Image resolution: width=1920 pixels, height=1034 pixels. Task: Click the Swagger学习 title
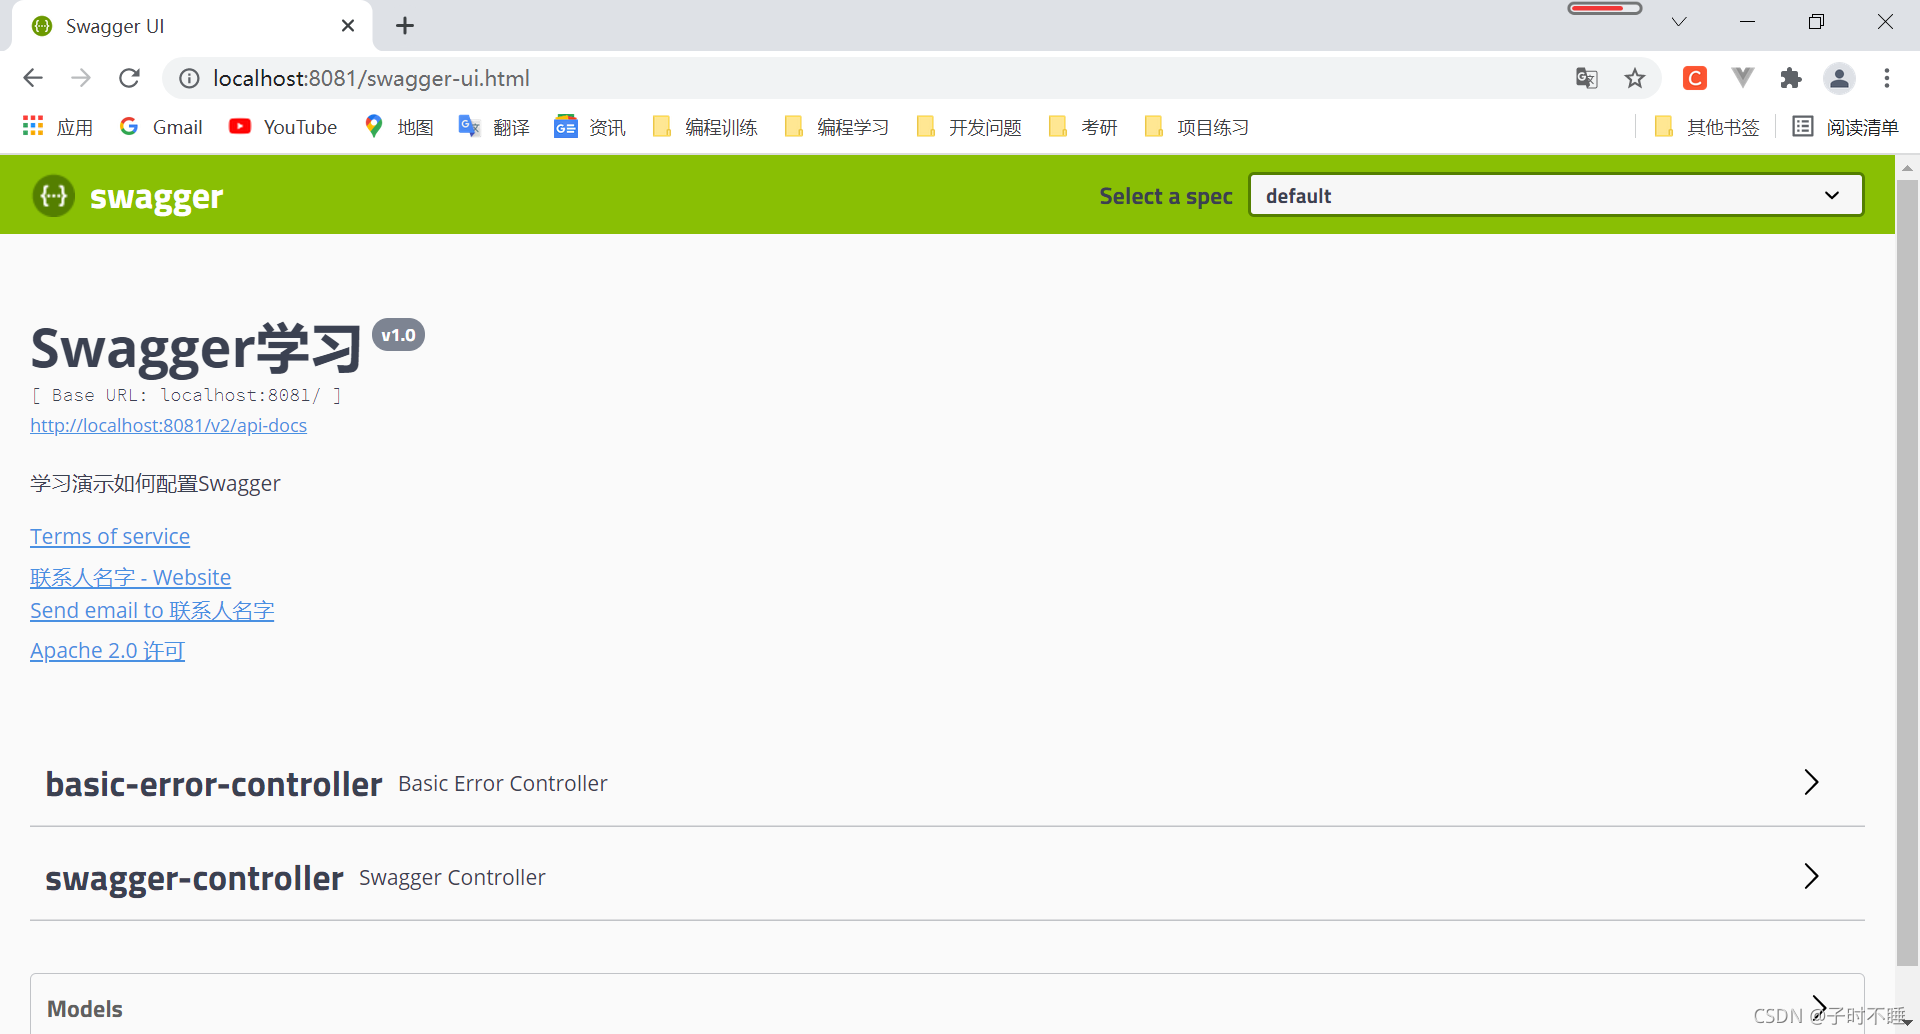(x=196, y=348)
